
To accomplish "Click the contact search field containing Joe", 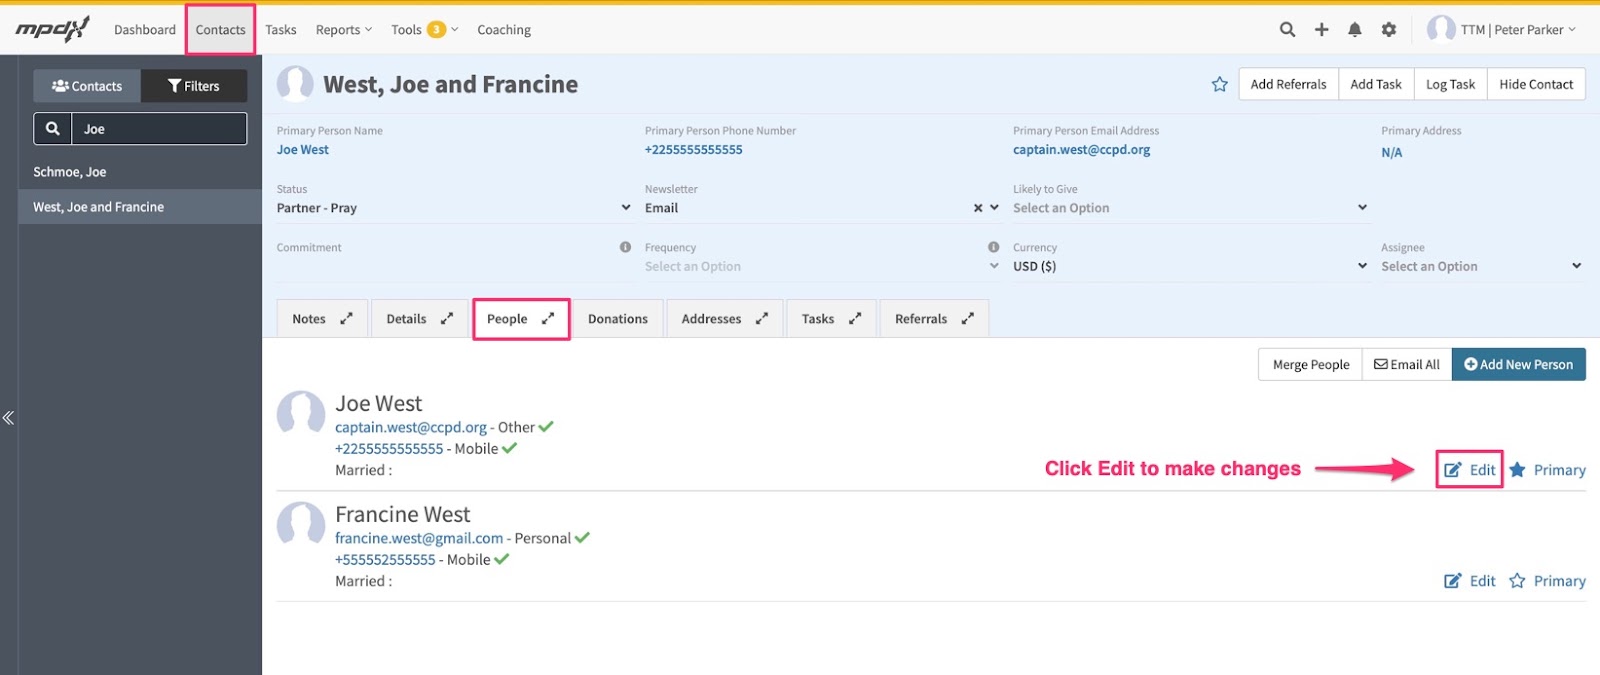I will [x=159, y=129].
